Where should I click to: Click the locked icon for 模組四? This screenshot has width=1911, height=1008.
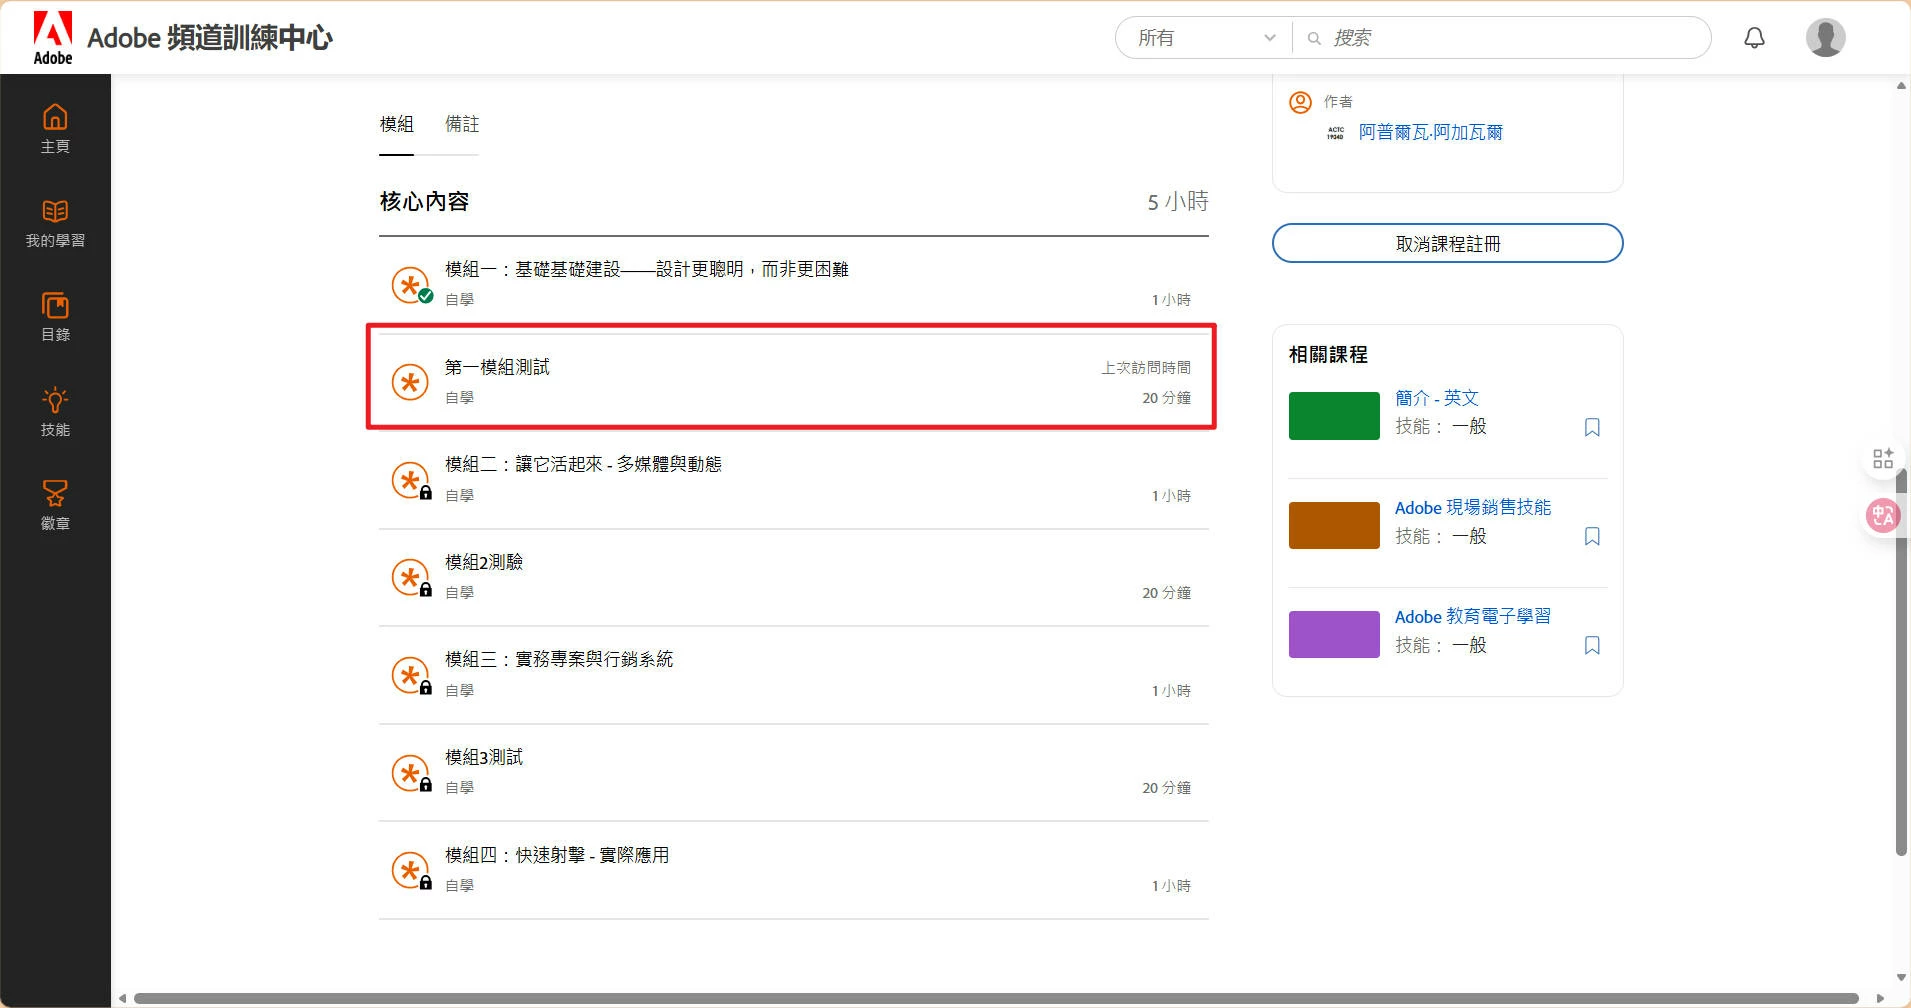411,870
